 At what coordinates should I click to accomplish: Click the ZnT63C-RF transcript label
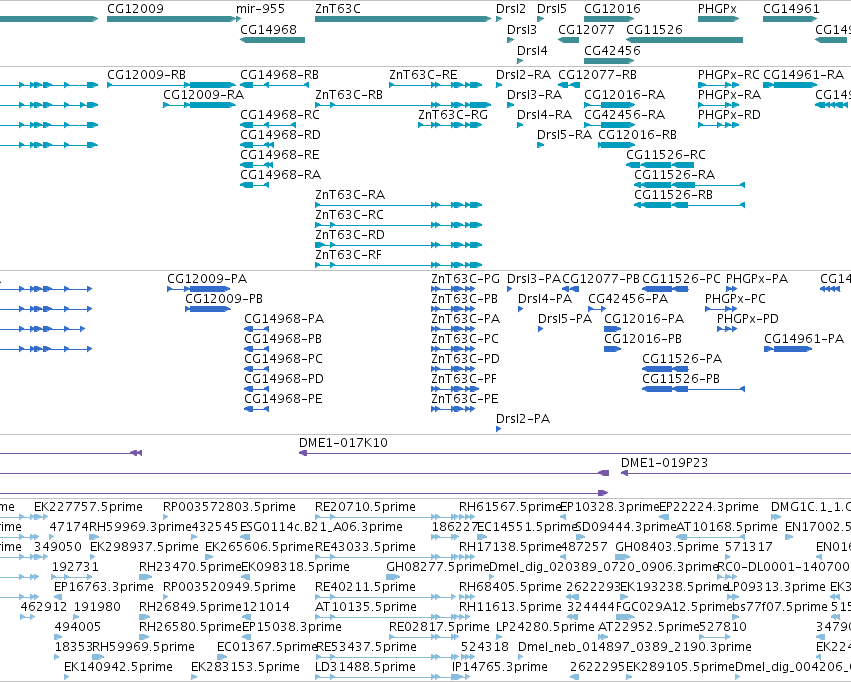pyautogui.click(x=348, y=255)
